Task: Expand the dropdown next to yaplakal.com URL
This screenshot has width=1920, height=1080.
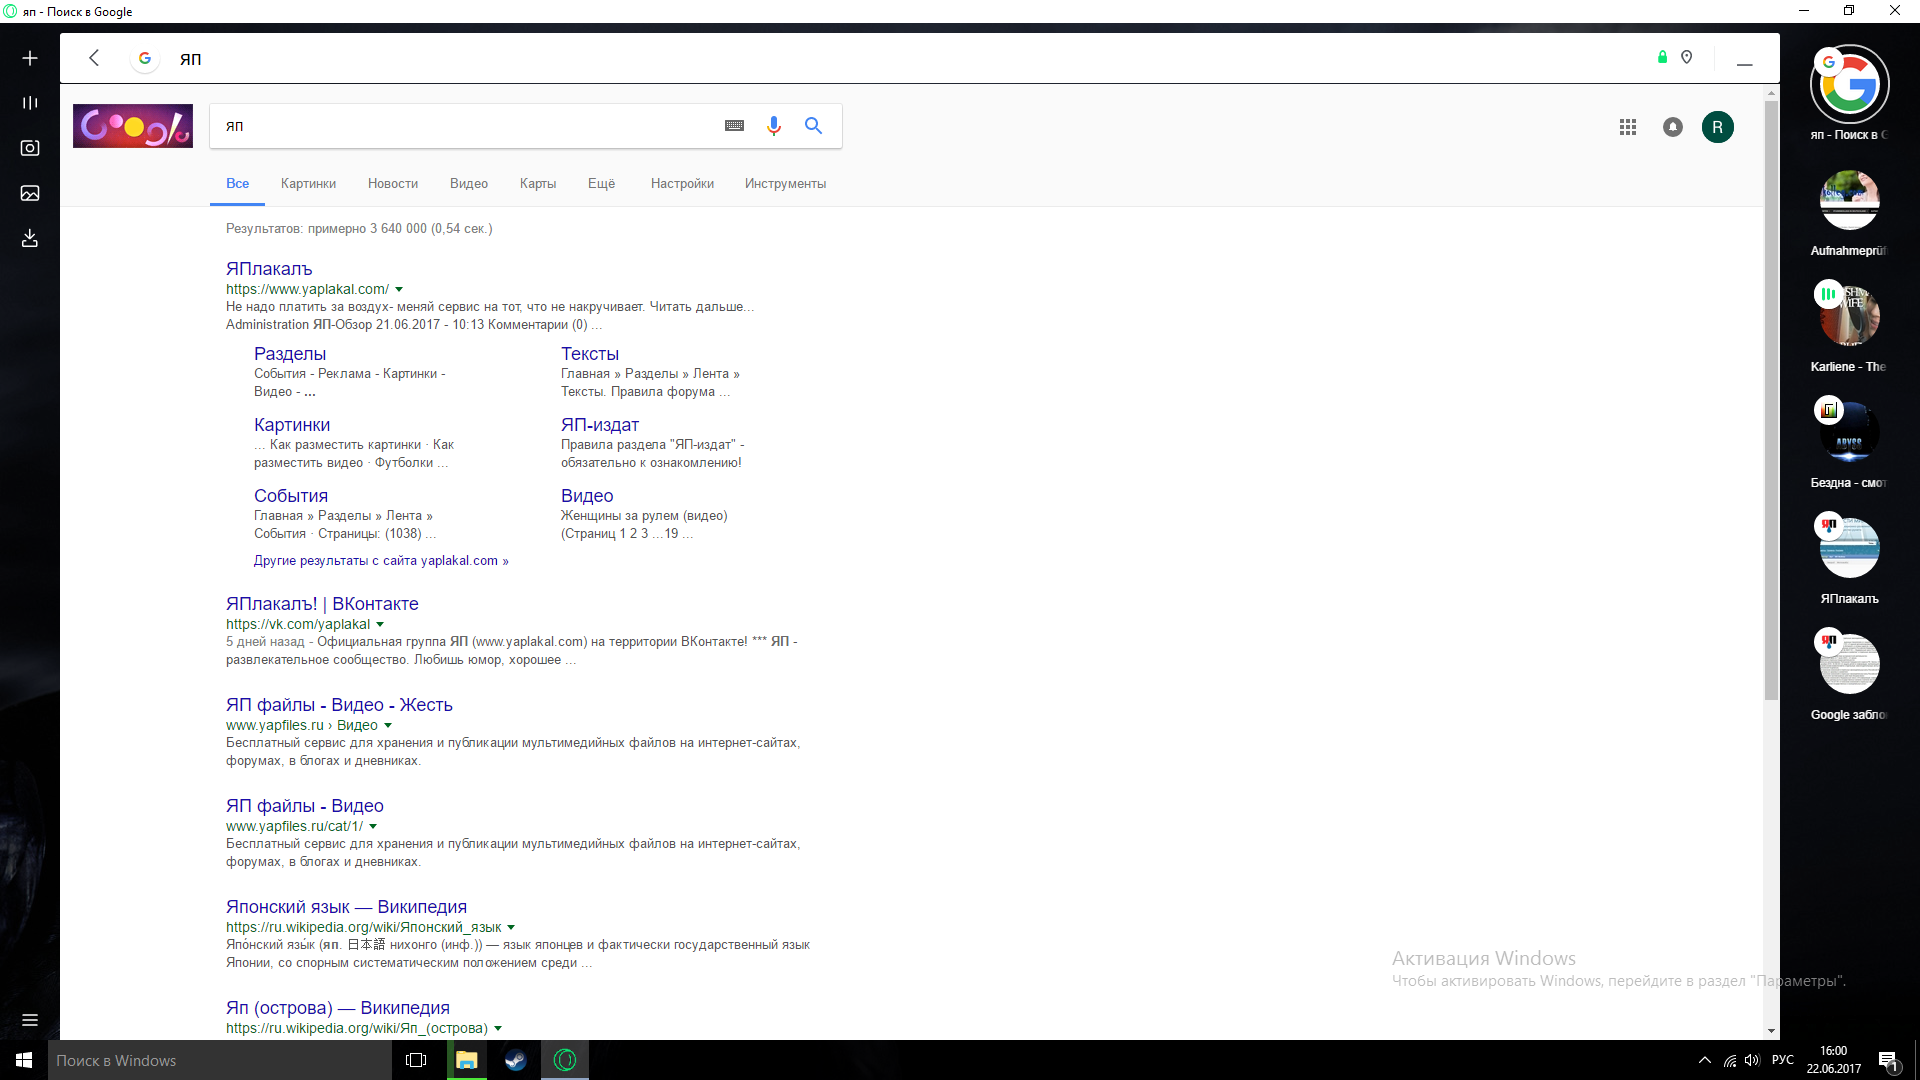Action: point(399,290)
